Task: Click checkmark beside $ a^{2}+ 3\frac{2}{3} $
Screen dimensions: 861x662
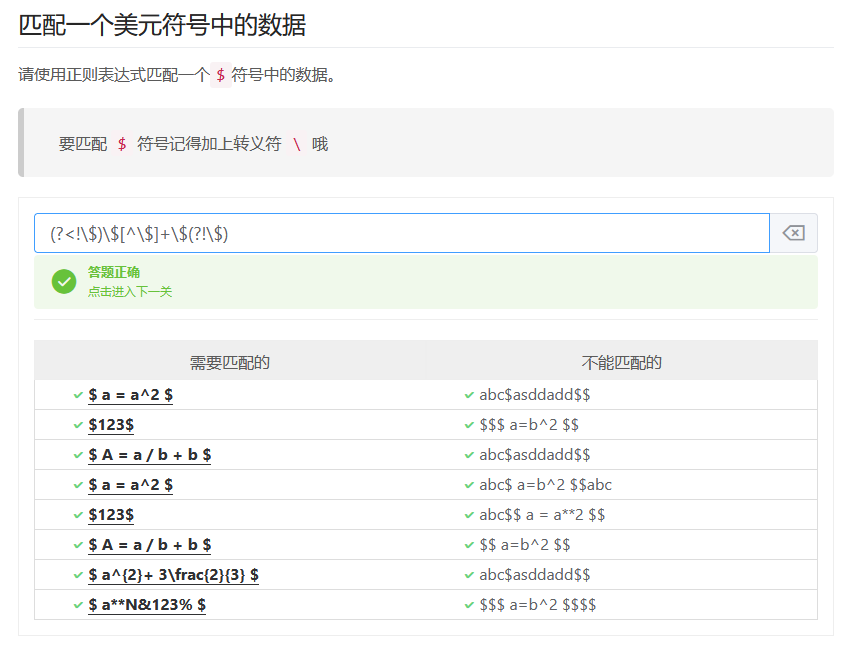Action: click(x=78, y=575)
